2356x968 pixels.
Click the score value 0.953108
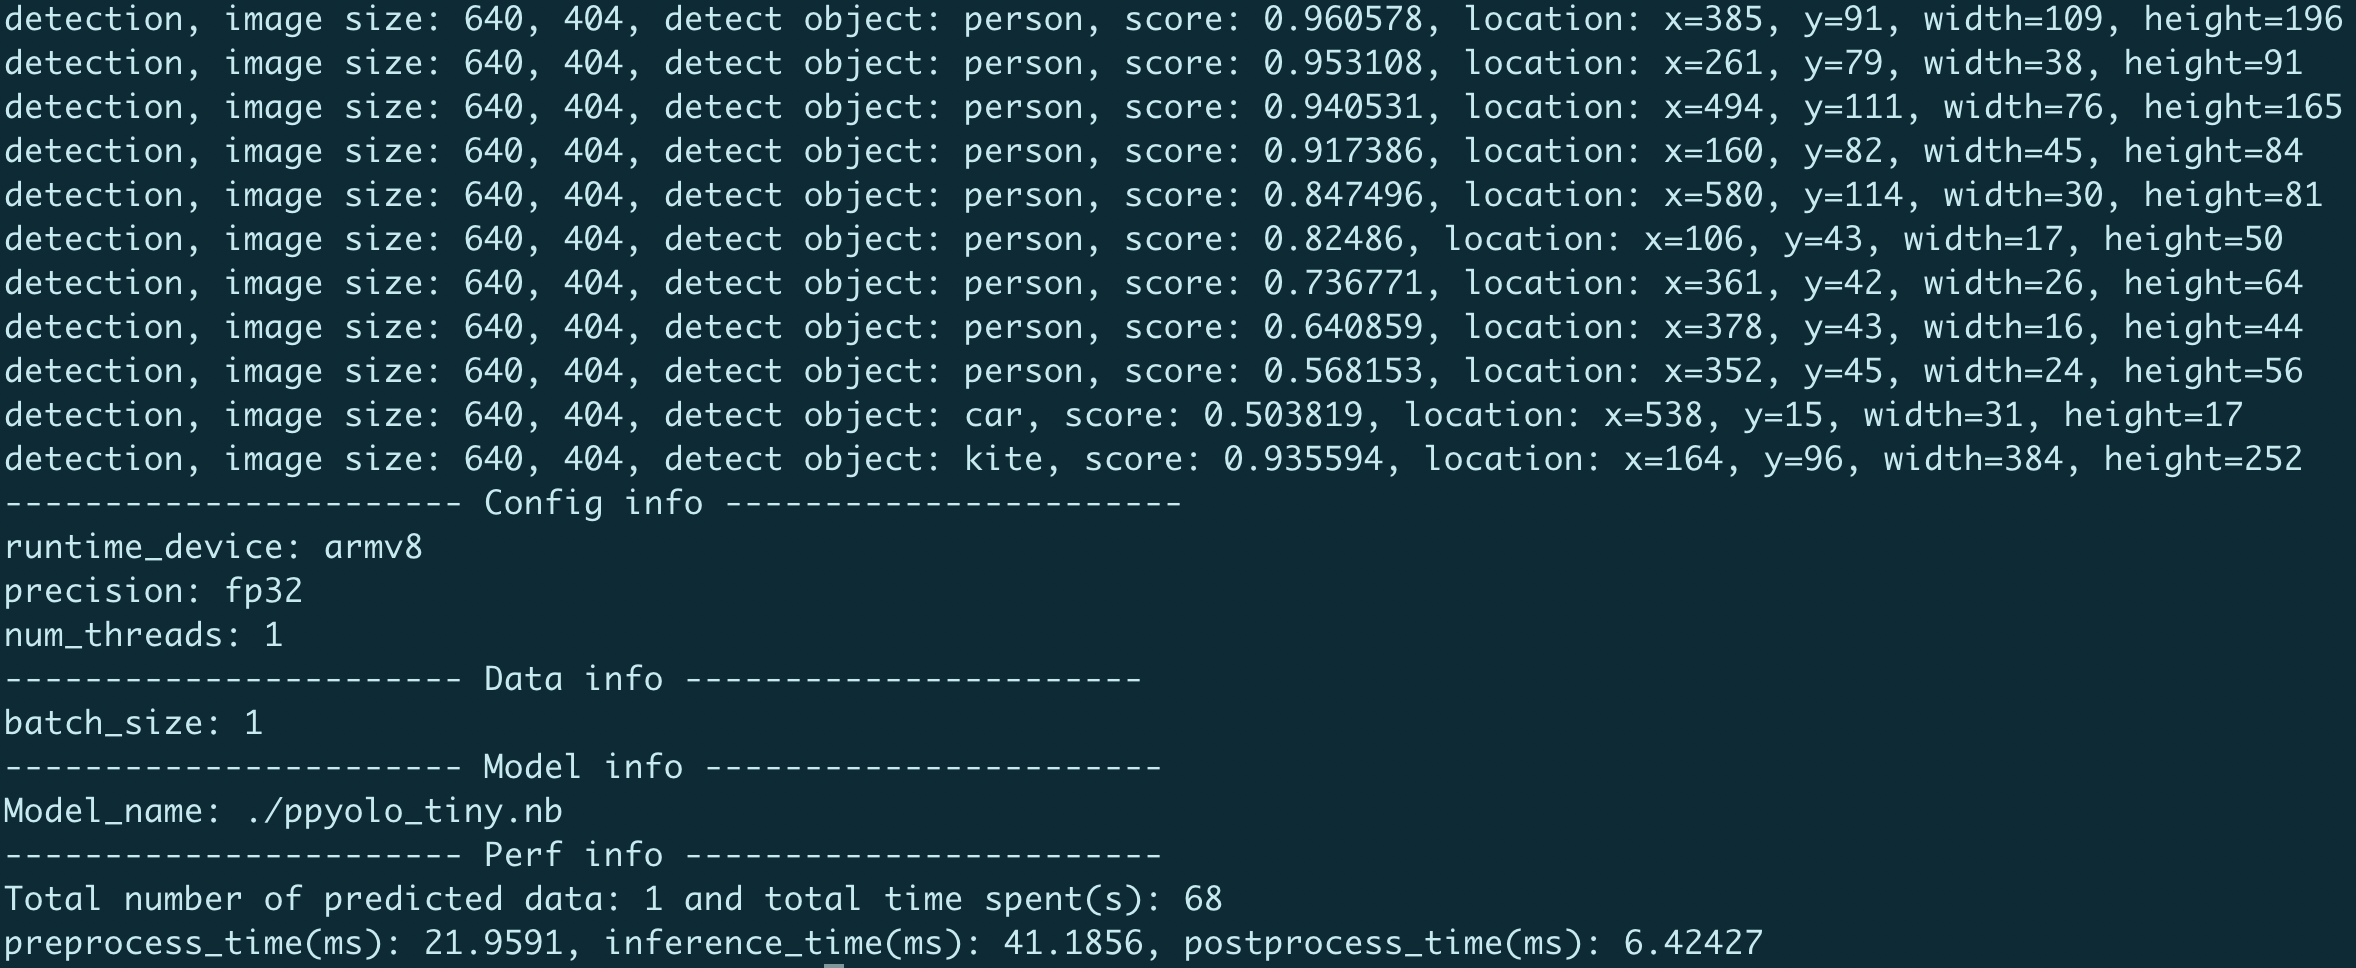[x=1342, y=64]
